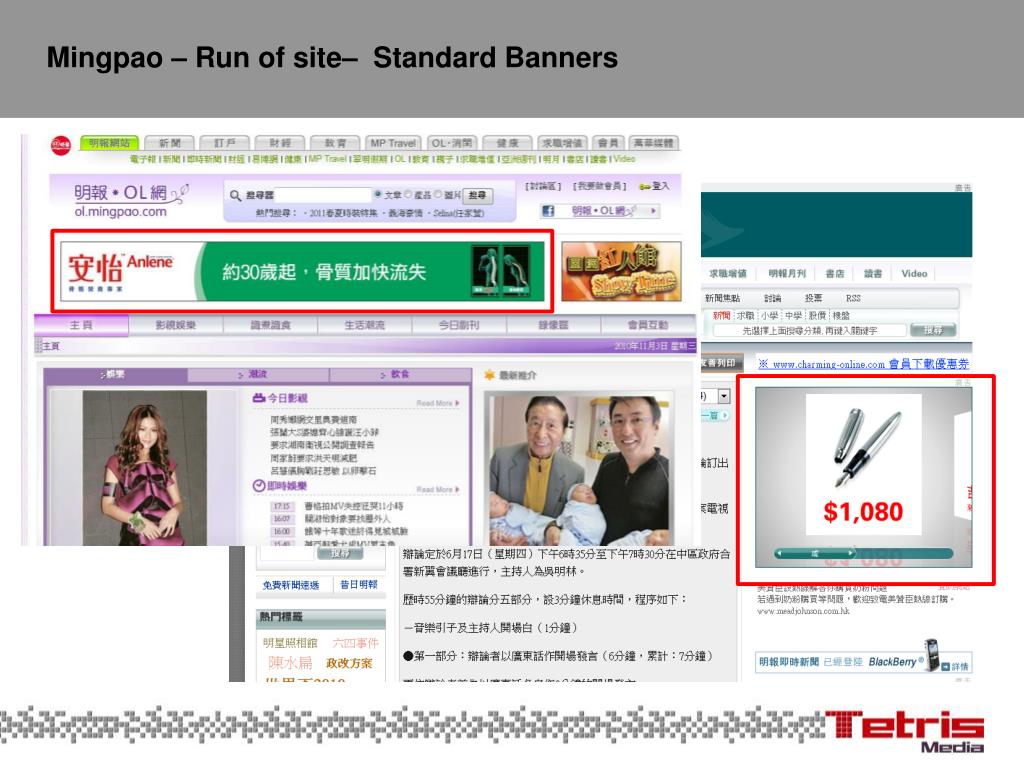Click the 政改方案 hot tag

point(349,664)
